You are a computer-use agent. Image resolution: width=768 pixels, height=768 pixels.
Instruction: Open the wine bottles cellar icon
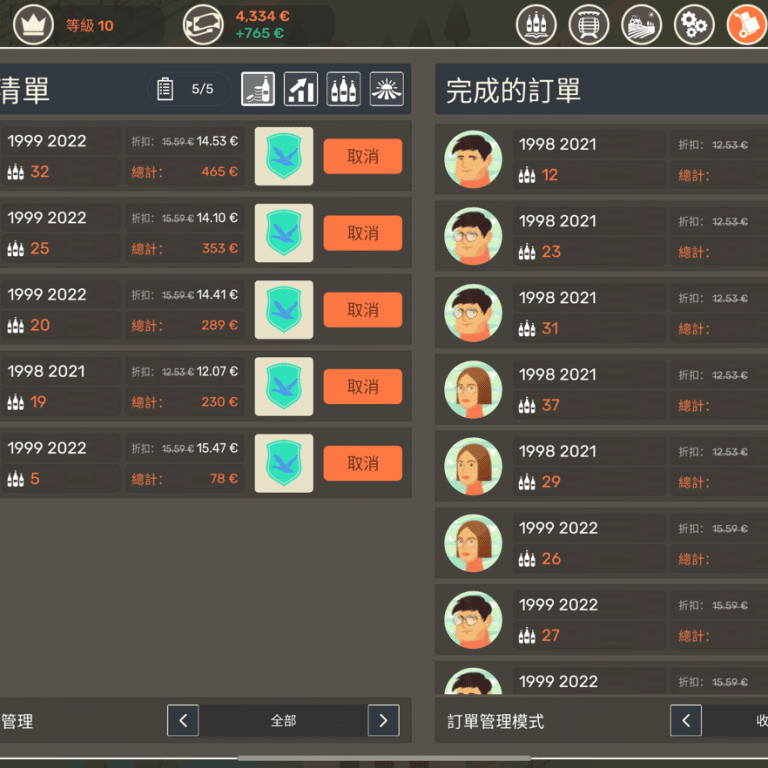click(536, 25)
